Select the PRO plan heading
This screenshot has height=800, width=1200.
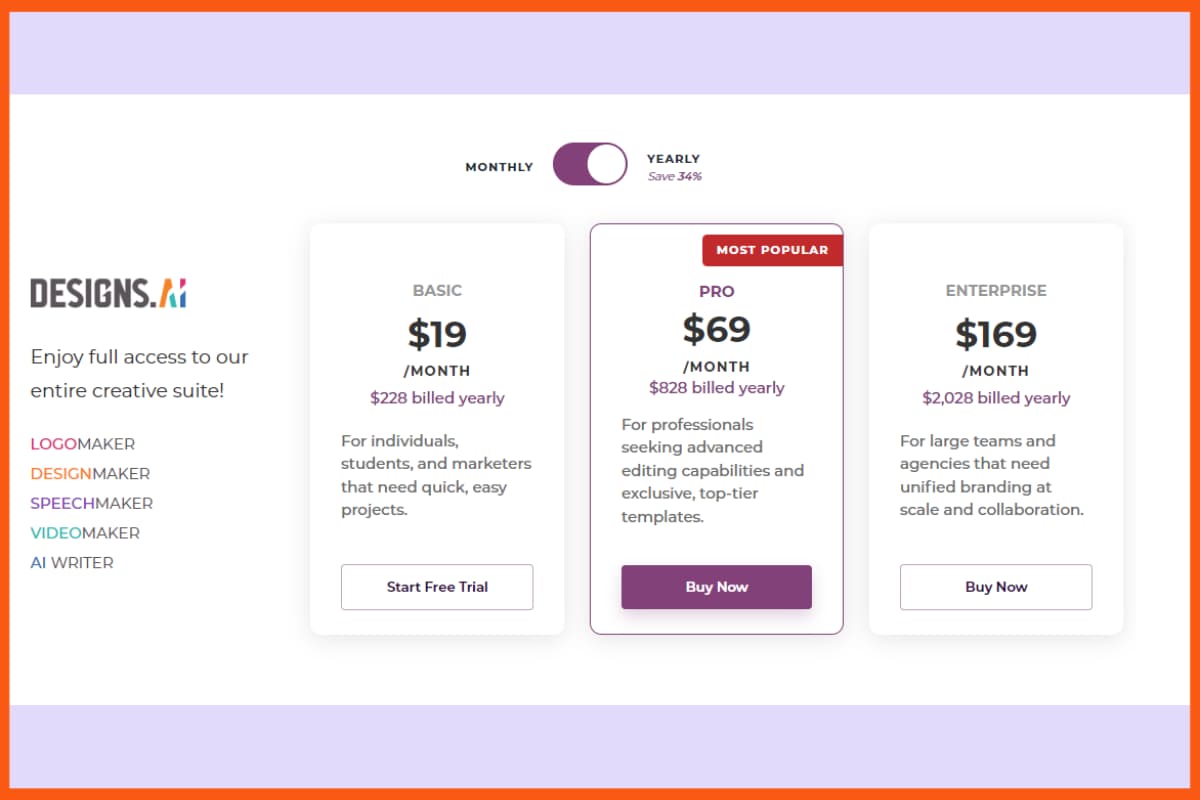(716, 291)
